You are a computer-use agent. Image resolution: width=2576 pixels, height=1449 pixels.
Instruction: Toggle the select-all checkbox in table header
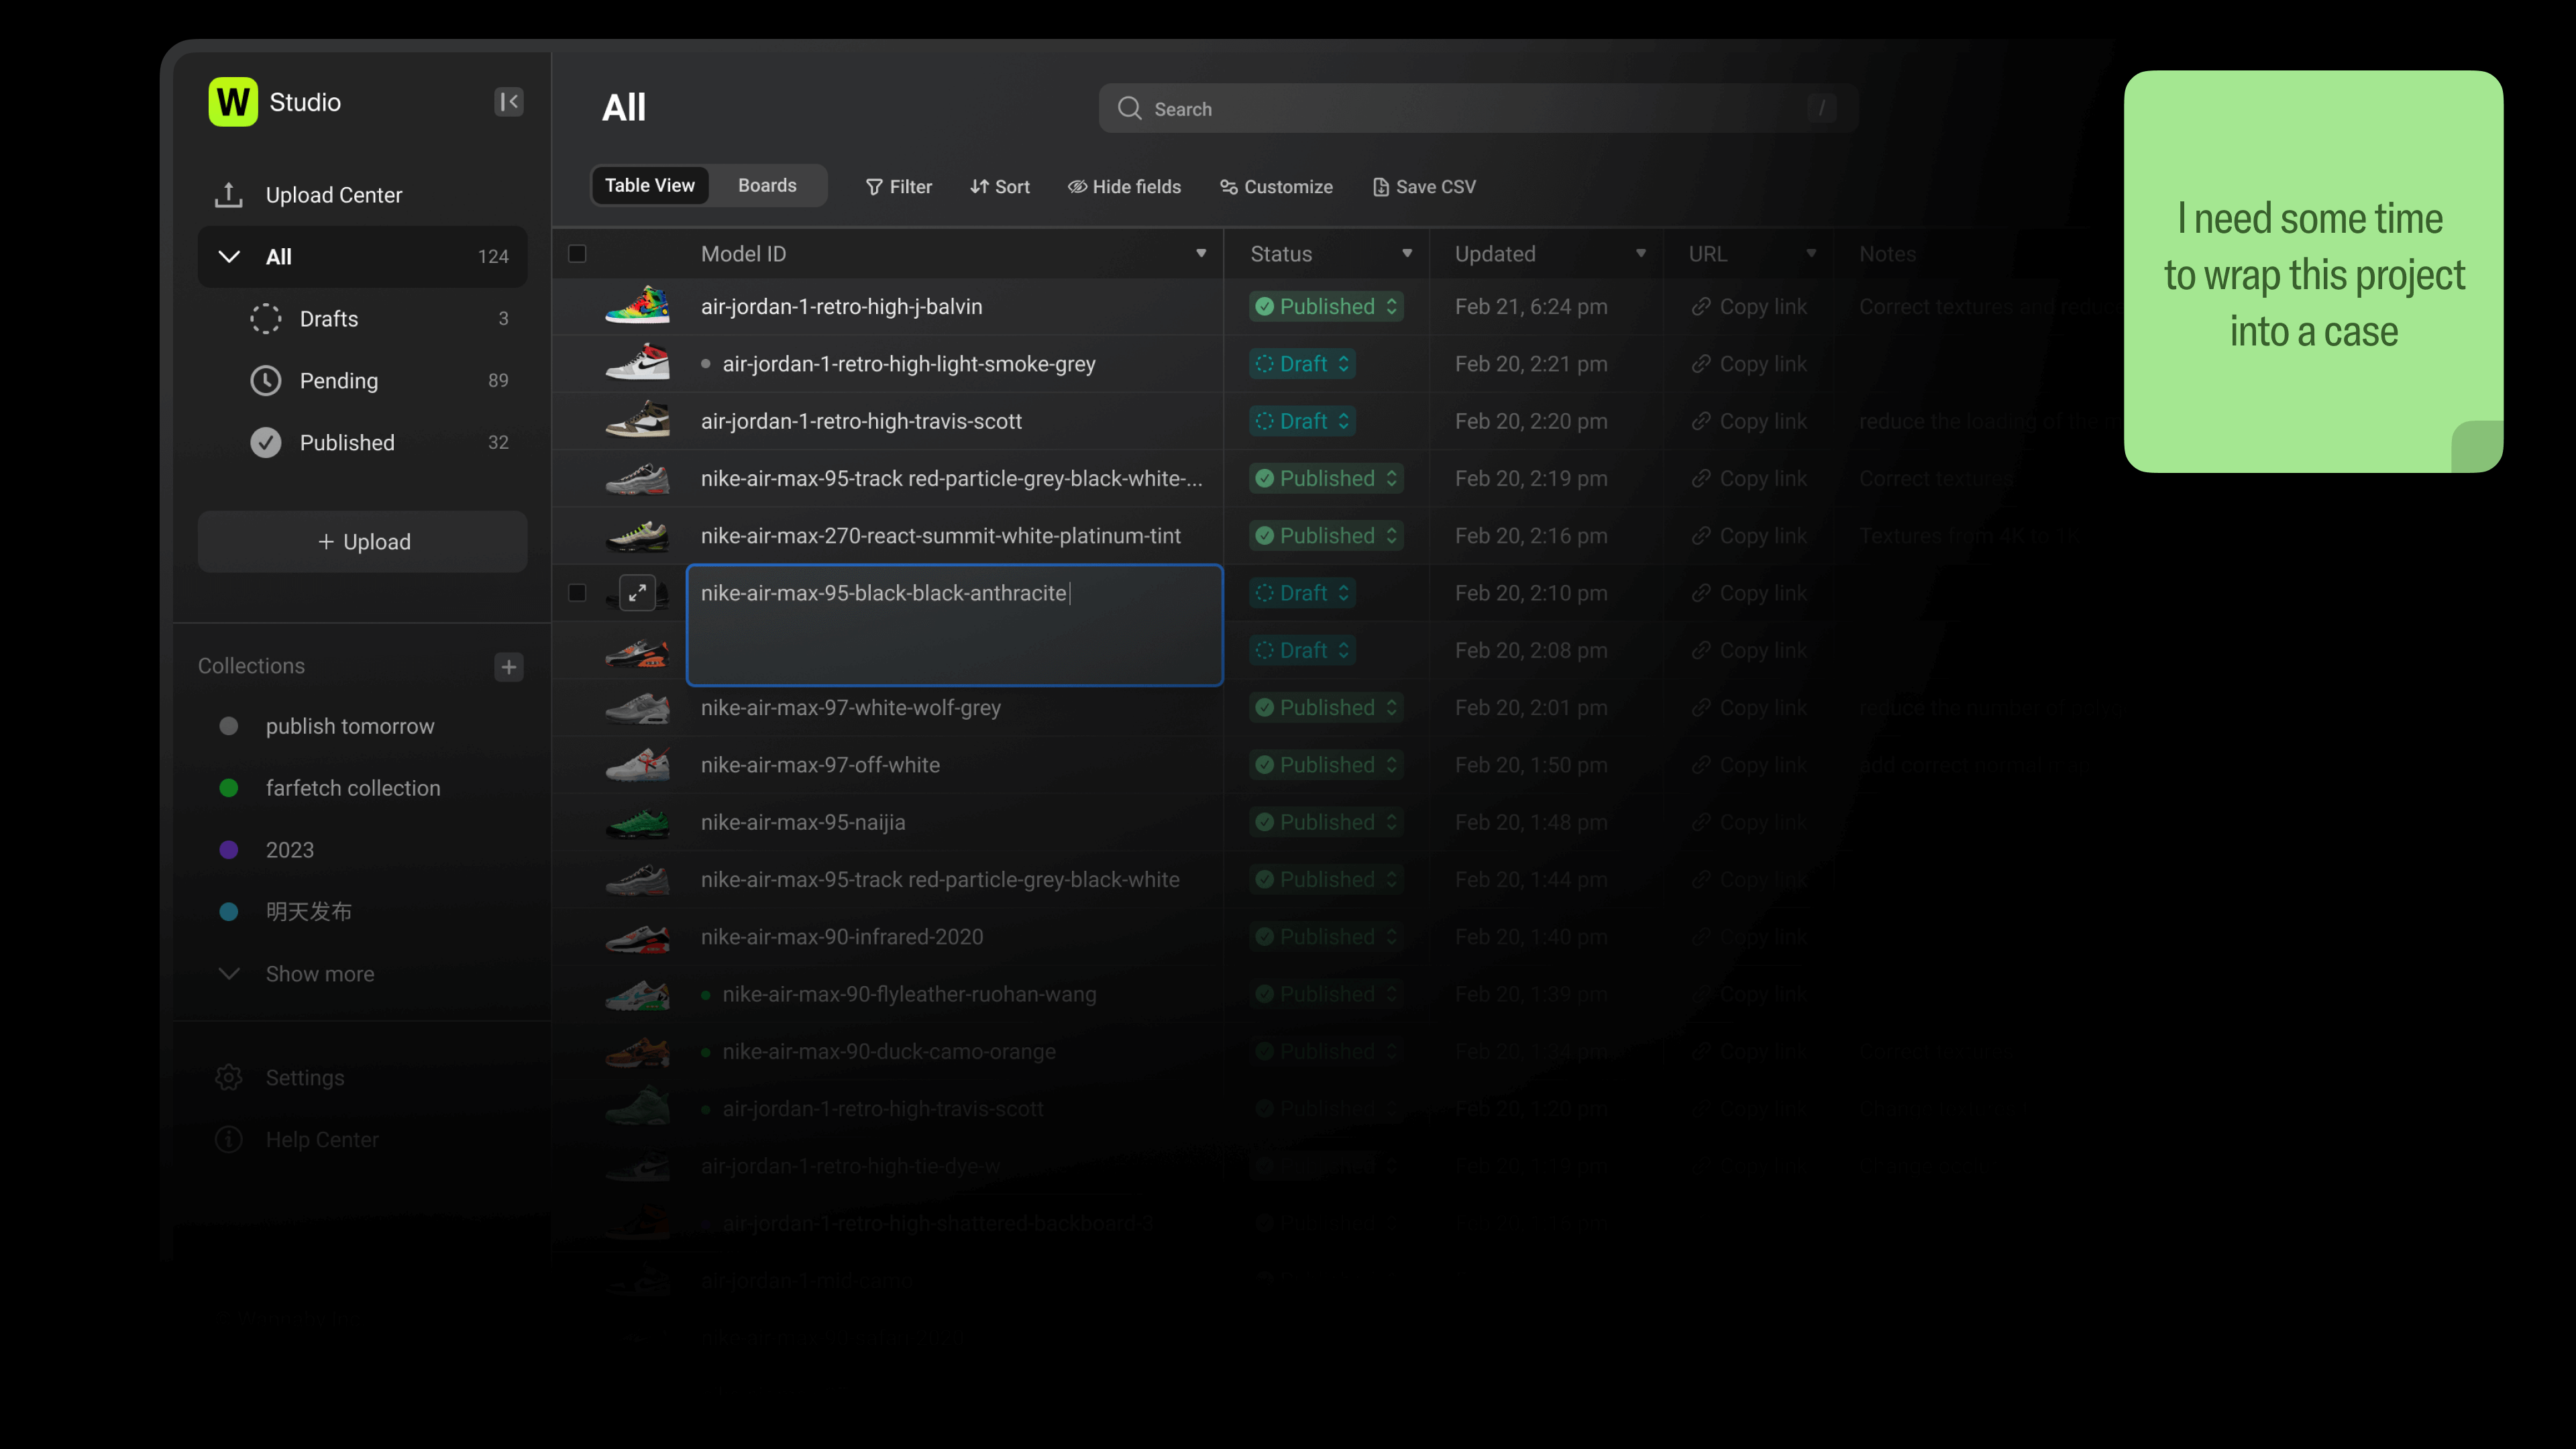(x=577, y=254)
